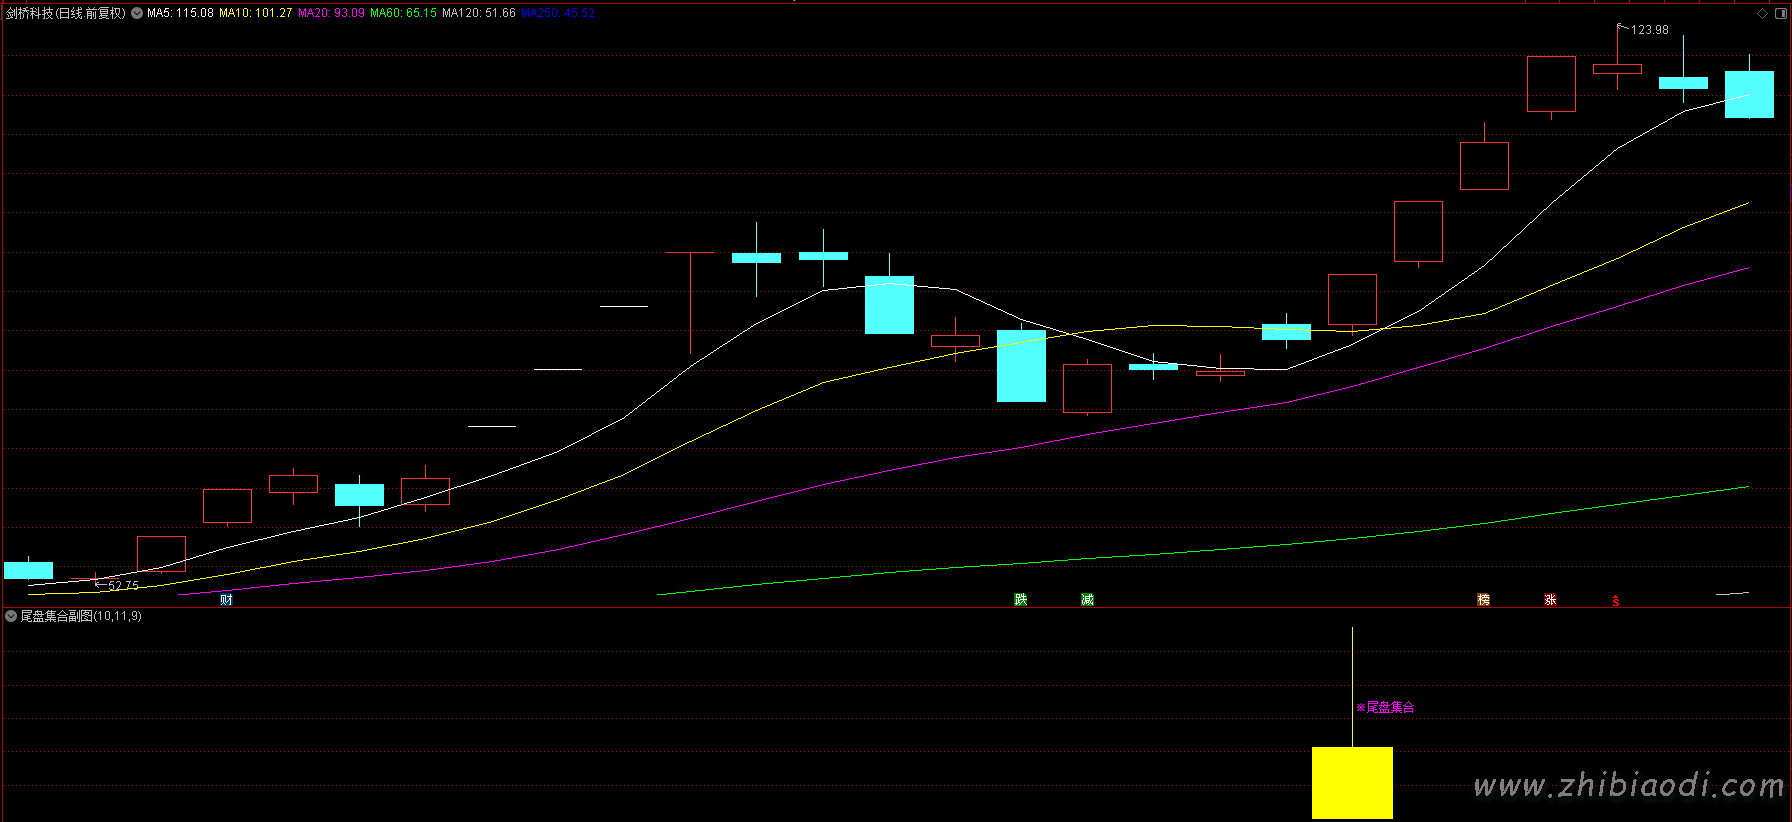Click the red 涨 event marker
Viewport: 1792px width, 822px height.
1550,600
